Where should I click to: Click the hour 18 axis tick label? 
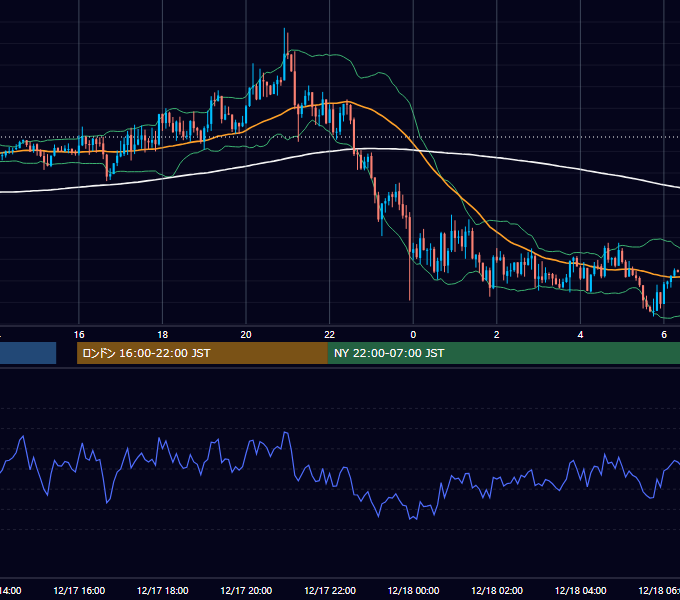point(163,335)
